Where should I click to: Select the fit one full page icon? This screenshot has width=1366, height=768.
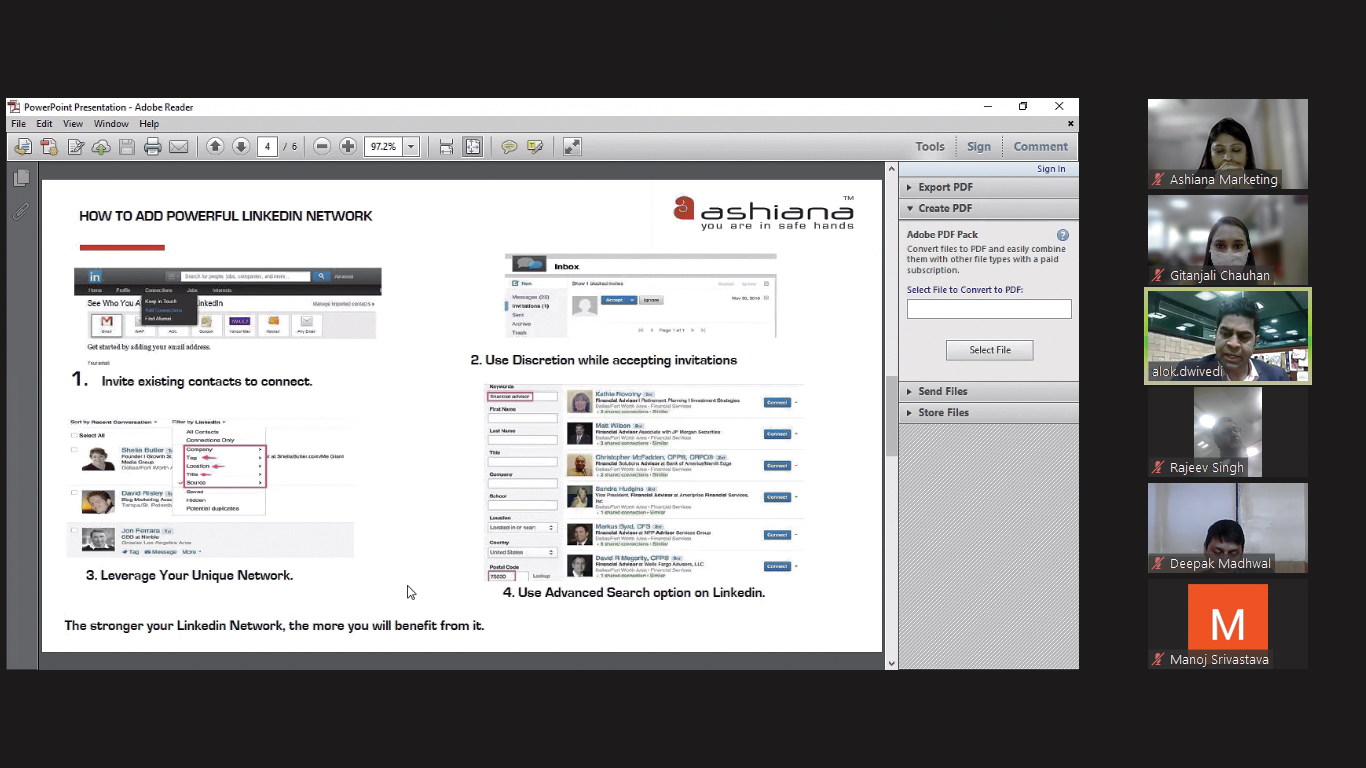(x=473, y=147)
